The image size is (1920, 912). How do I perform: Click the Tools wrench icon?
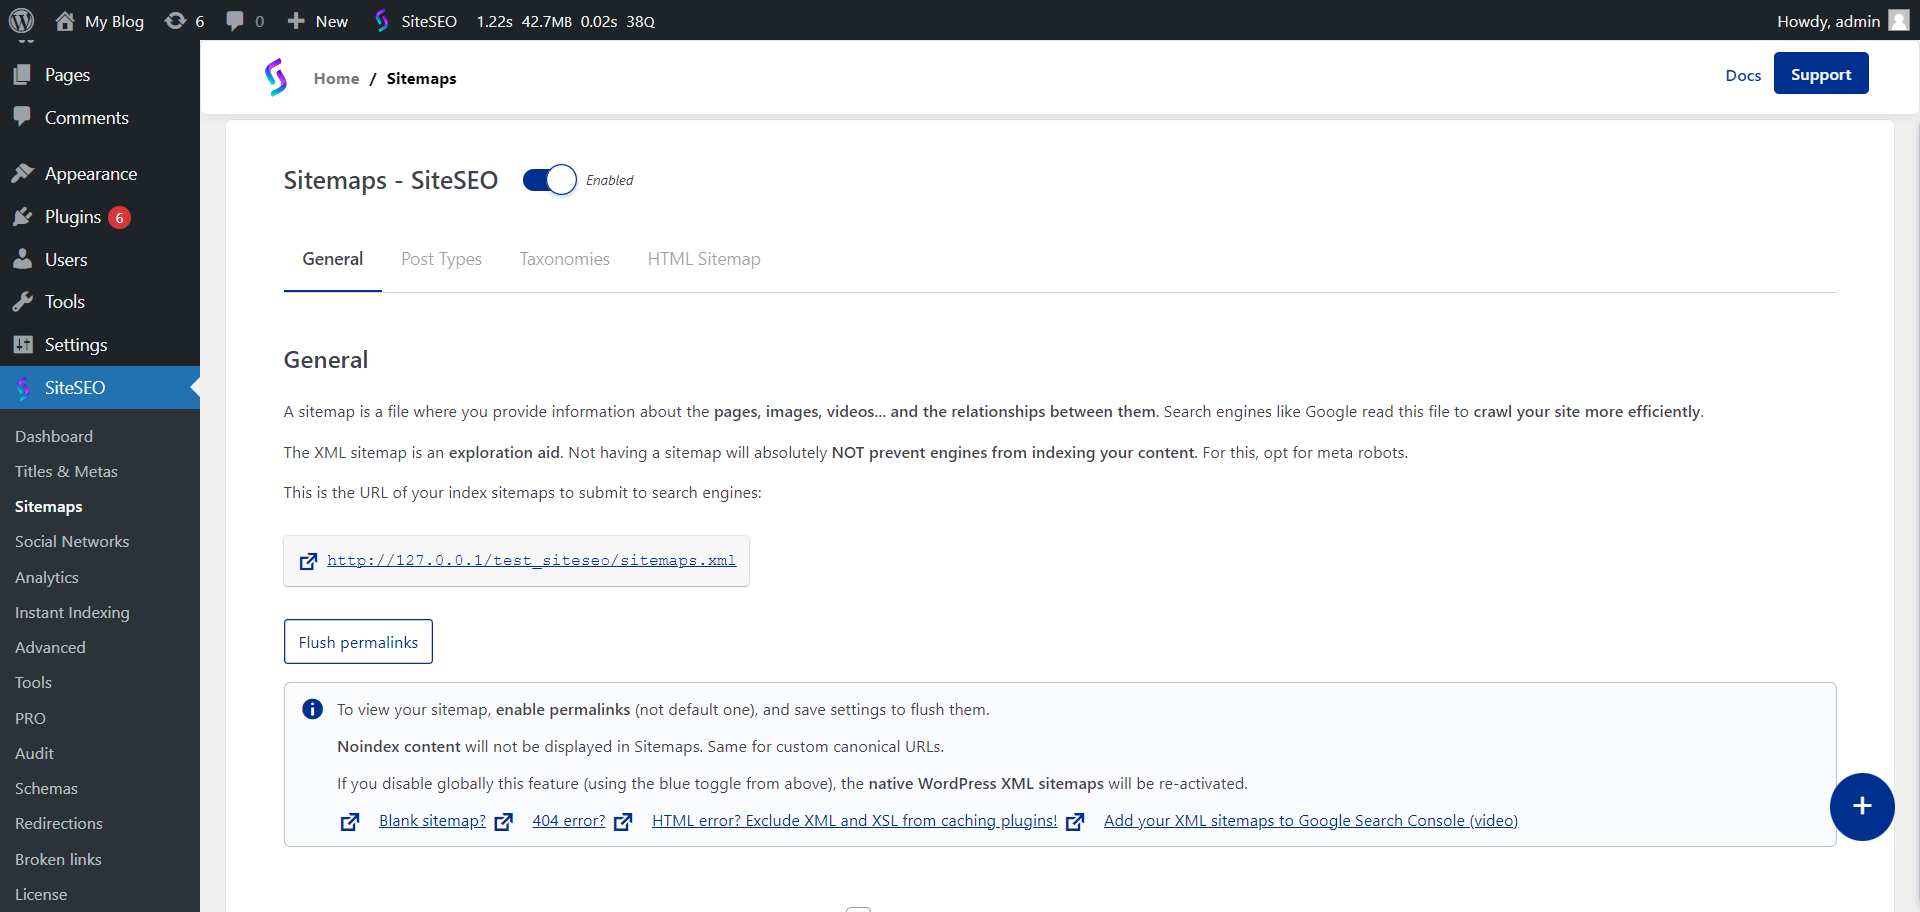(x=22, y=301)
